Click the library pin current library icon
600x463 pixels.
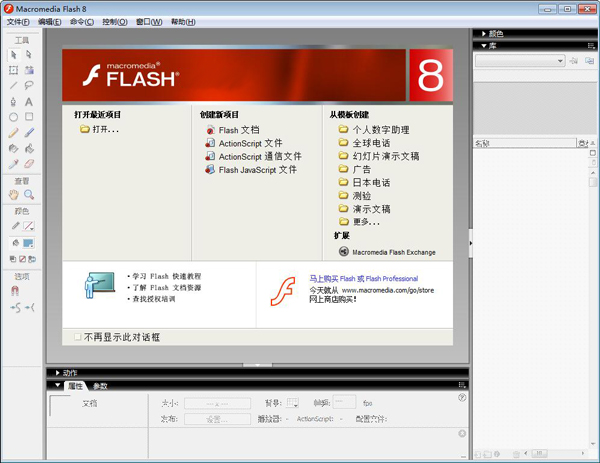point(574,61)
